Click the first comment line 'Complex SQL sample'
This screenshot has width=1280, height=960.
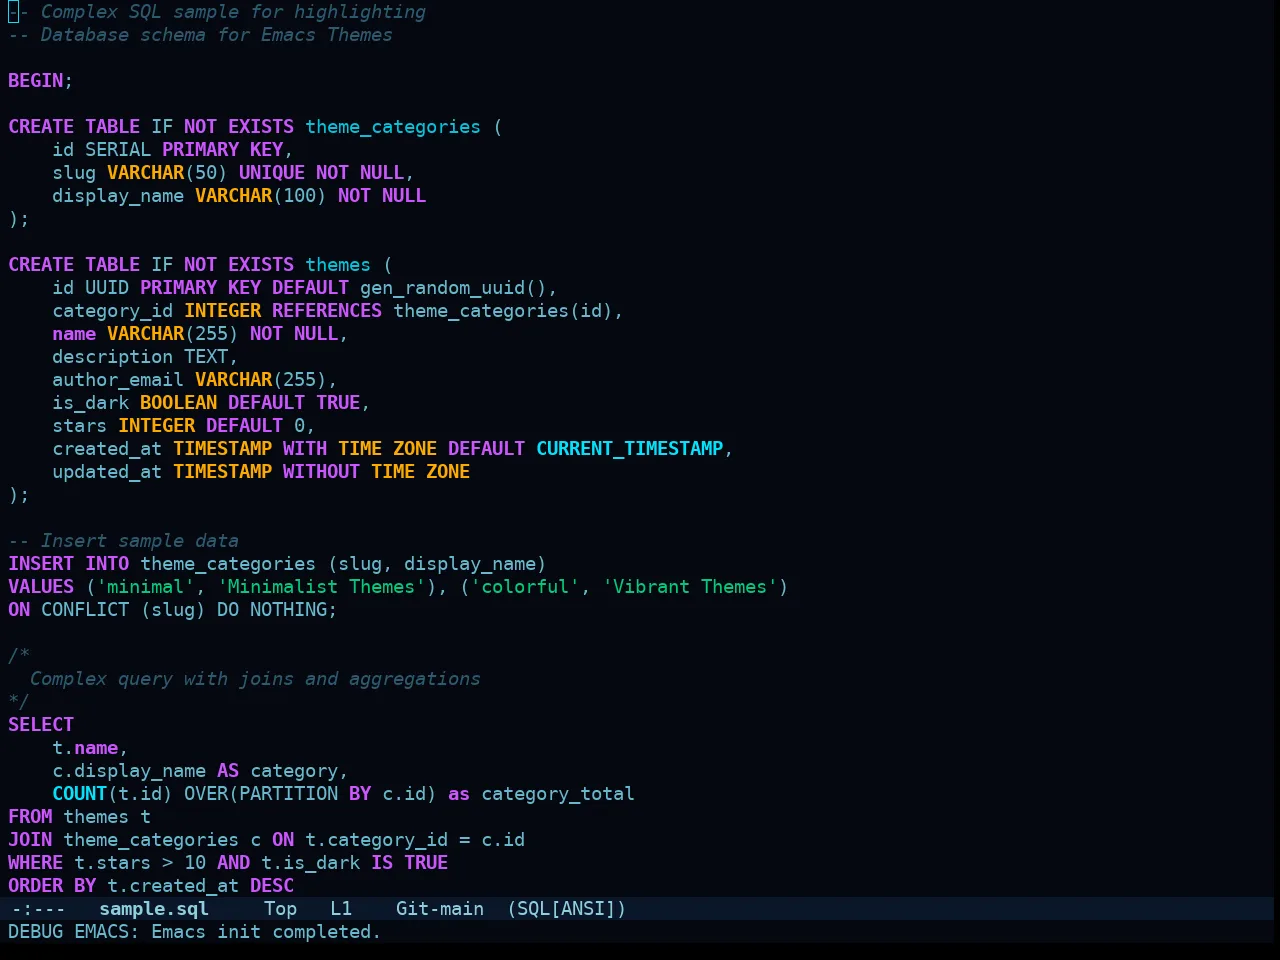coord(217,12)
